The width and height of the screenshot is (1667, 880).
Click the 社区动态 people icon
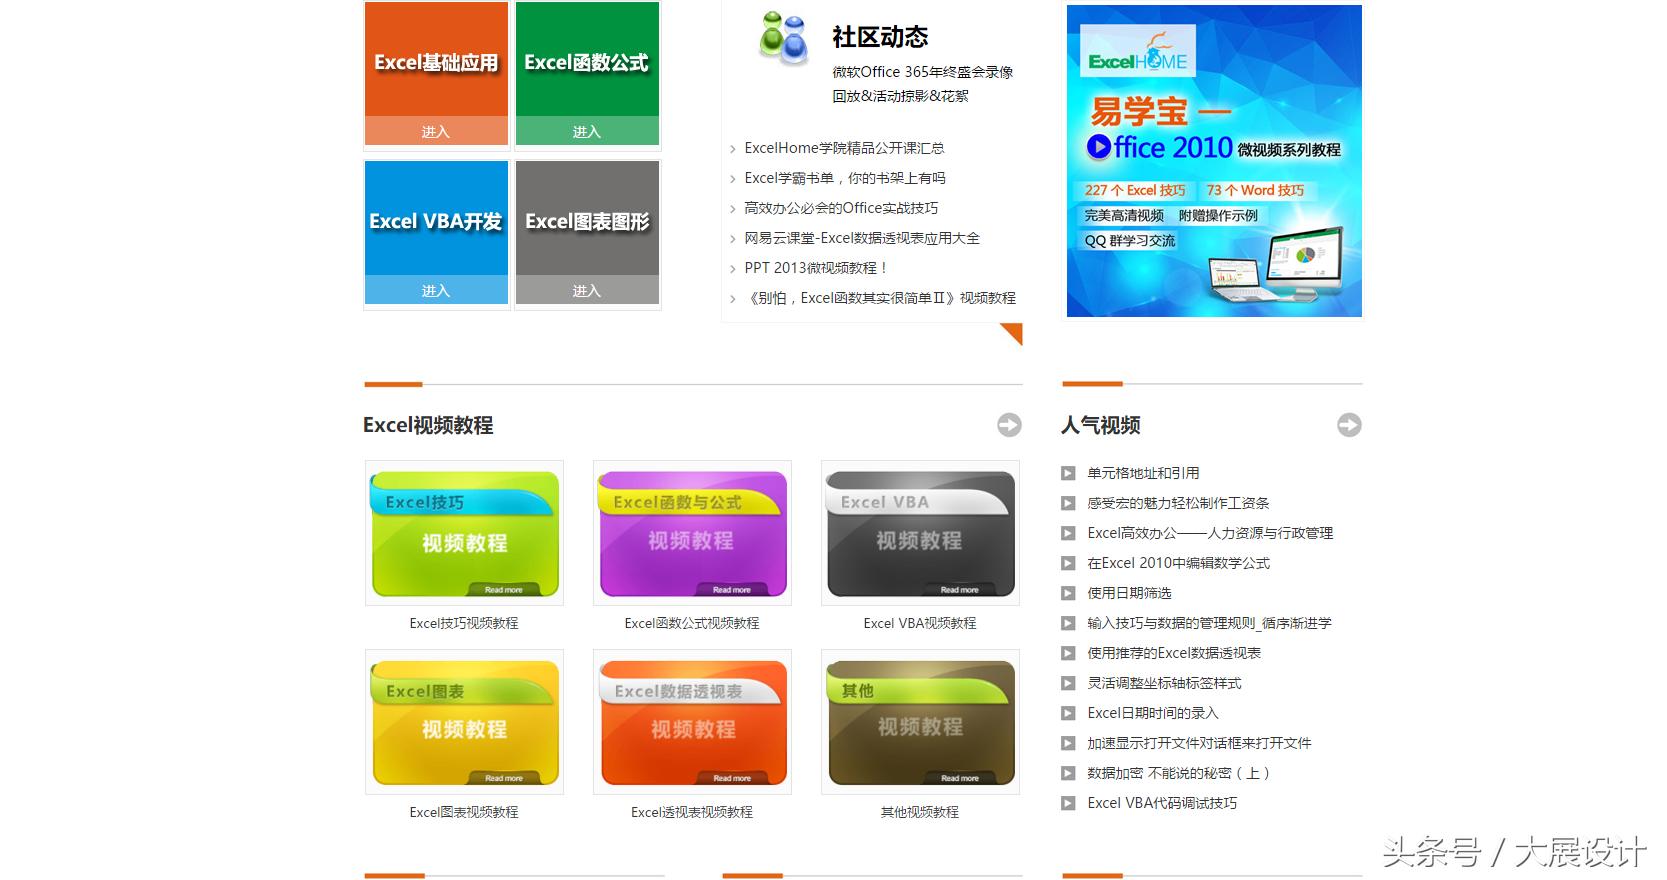(x=784, y=39)
